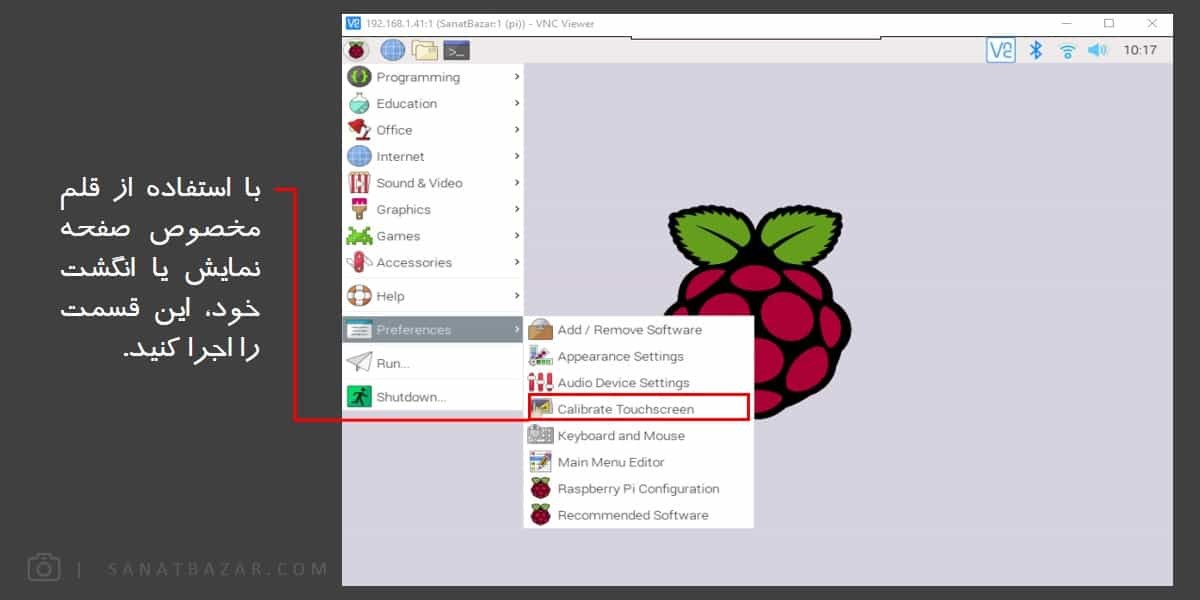Expand the Games submenu arrow
This screenshot has height=600, width=1200.
(517, 236)
